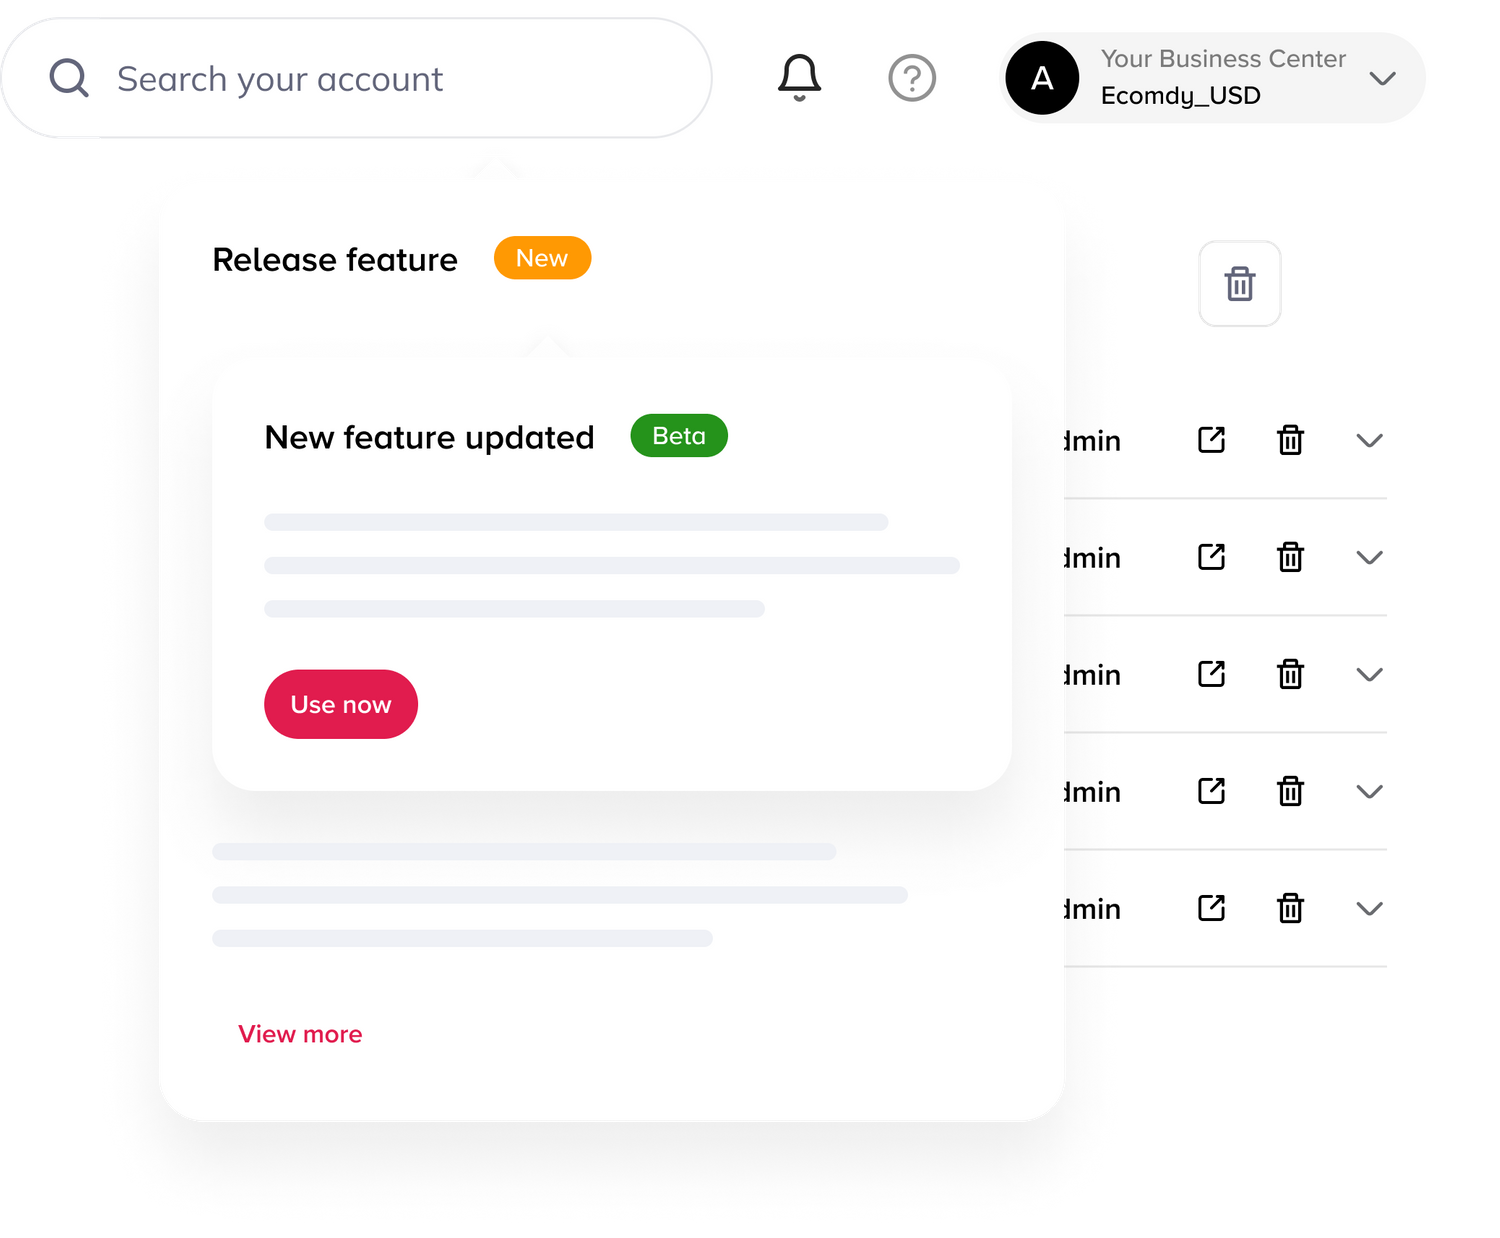Delete the fourth row using its trash icon

[1290, 791]
